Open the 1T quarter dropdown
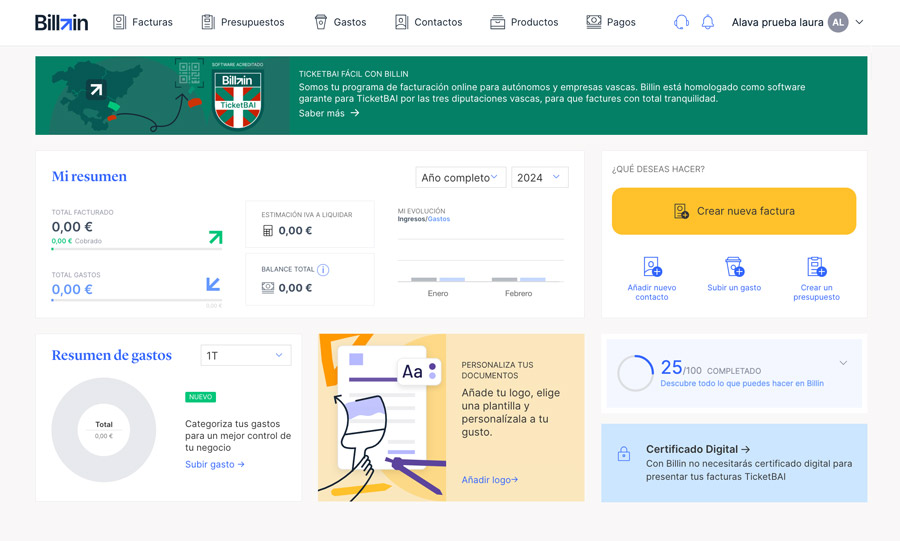The height and width of the screenshot is (541, 900). [246, 355]
